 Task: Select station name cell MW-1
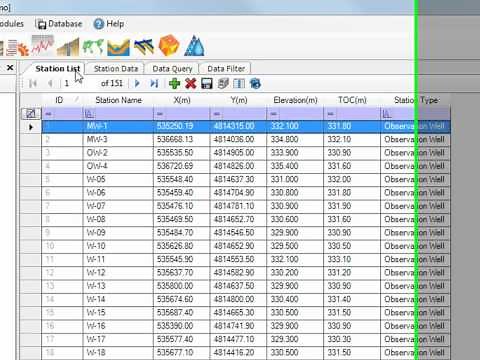pos(118,126)
